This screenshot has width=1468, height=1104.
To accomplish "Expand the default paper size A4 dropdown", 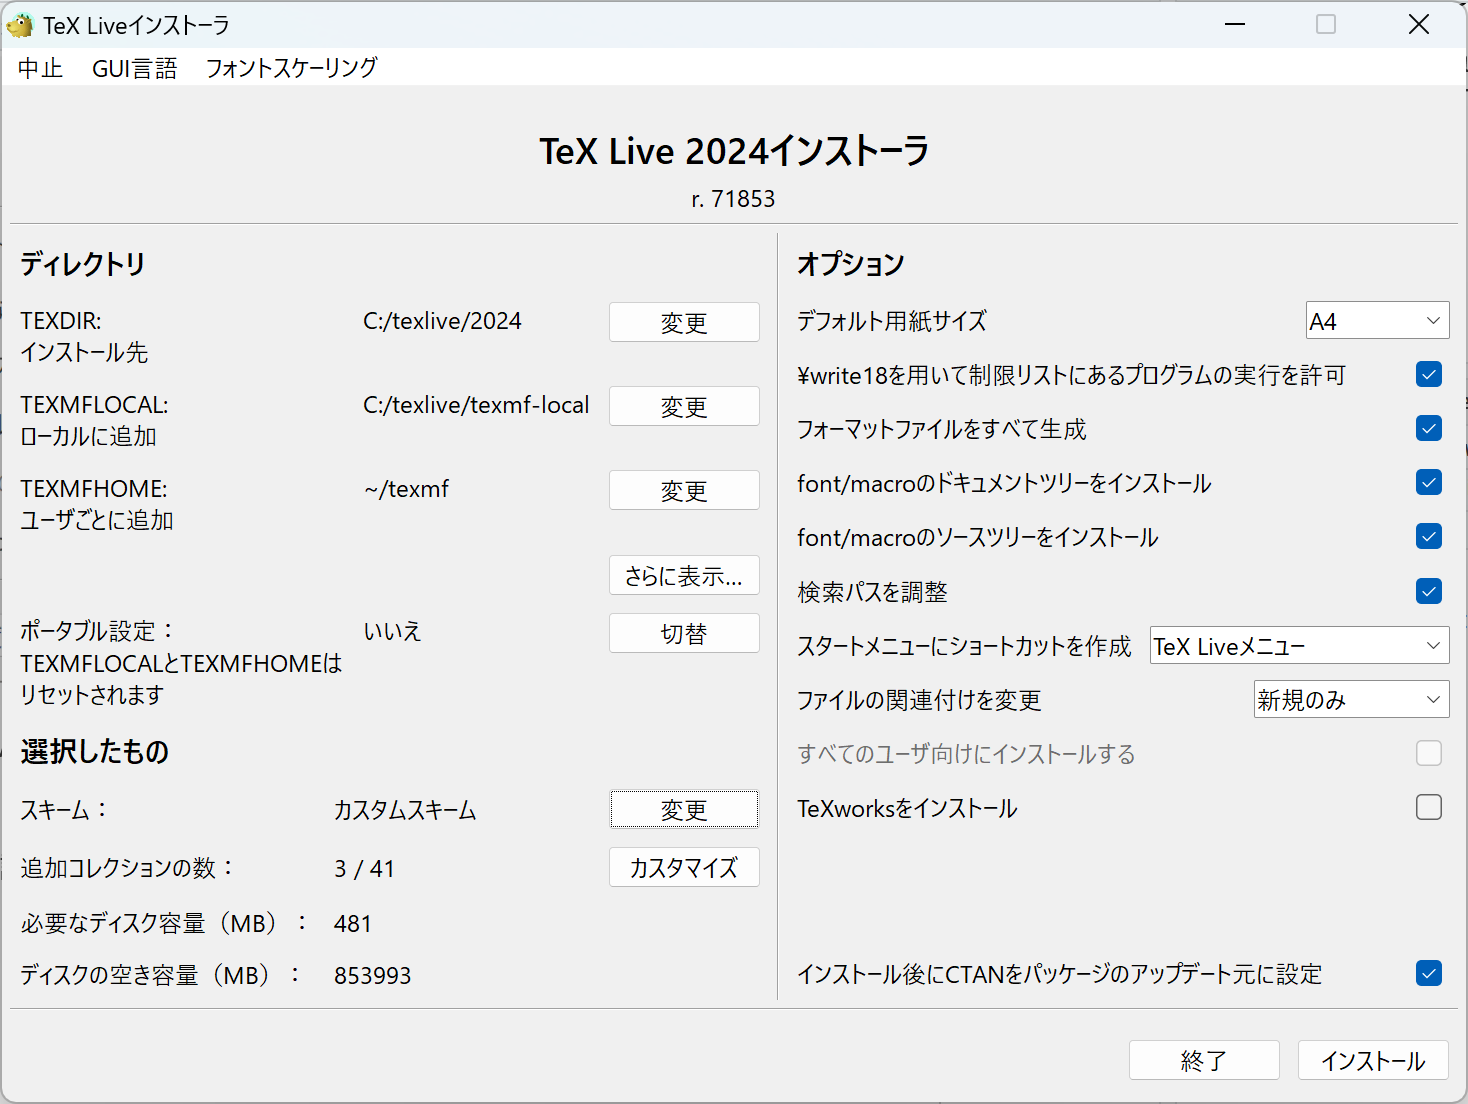I will [1377, 321].
